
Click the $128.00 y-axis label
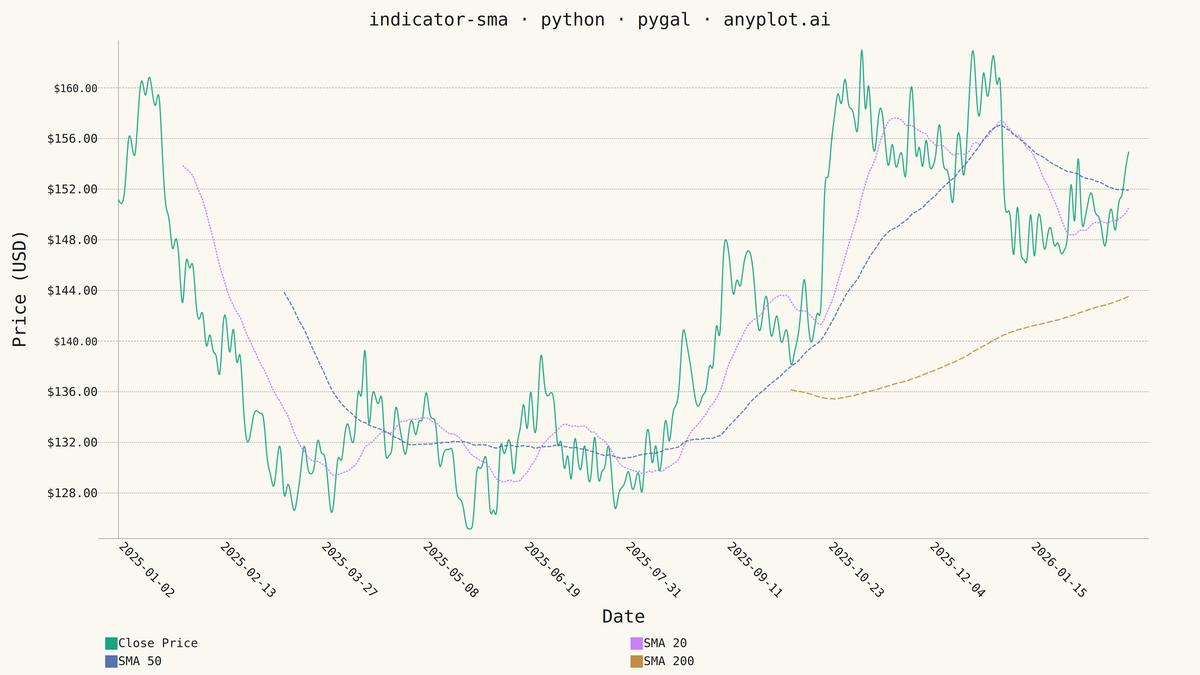(x=72, y=493)
